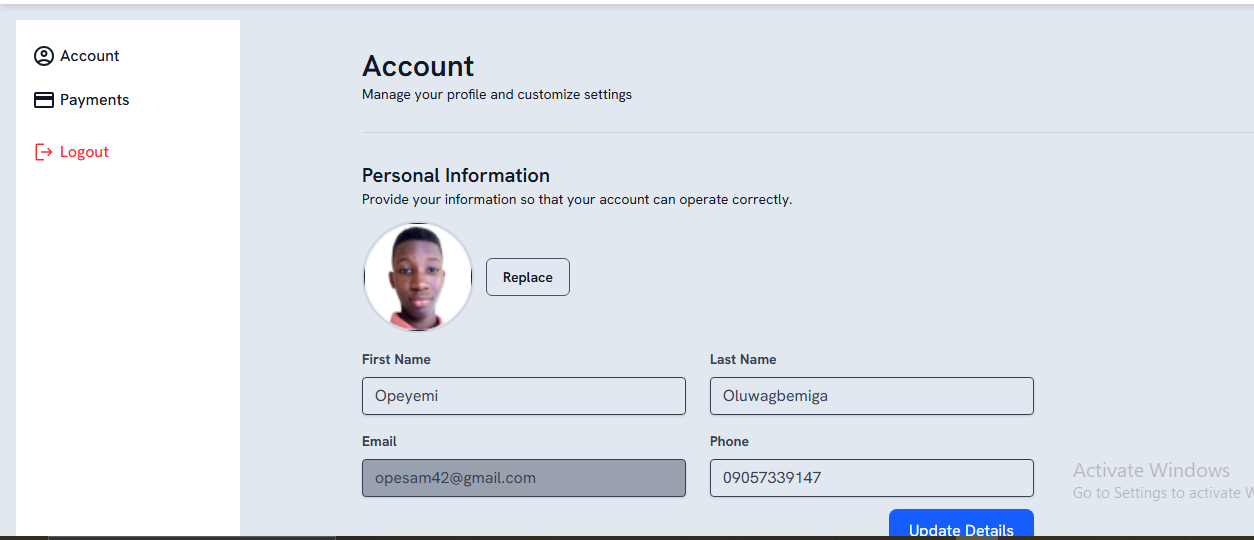
Task: Click the Last Name field label
Action: coord(743,359)
